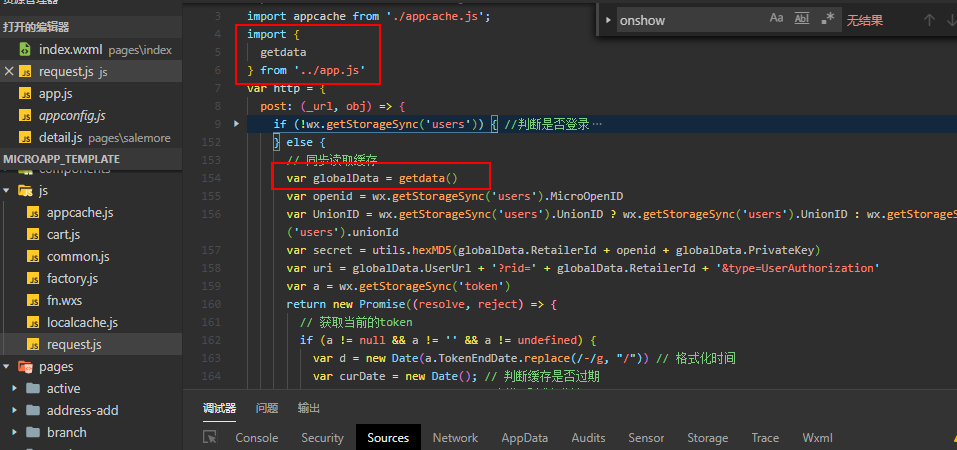957x450 pixels.
Task: Select the Sources devtools tab
Action: [388, 438]
